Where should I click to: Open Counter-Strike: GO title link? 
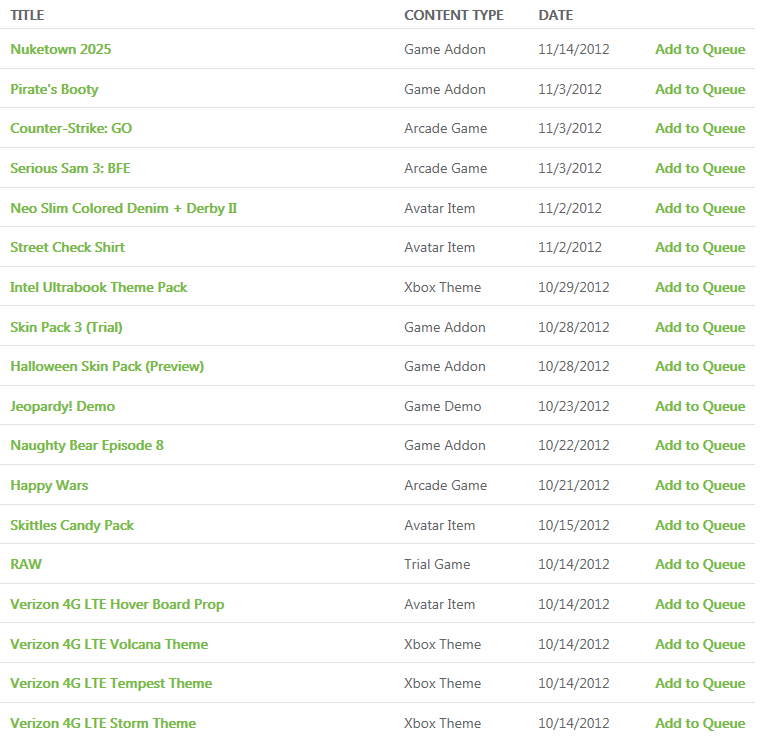click(x=71, y=128)
